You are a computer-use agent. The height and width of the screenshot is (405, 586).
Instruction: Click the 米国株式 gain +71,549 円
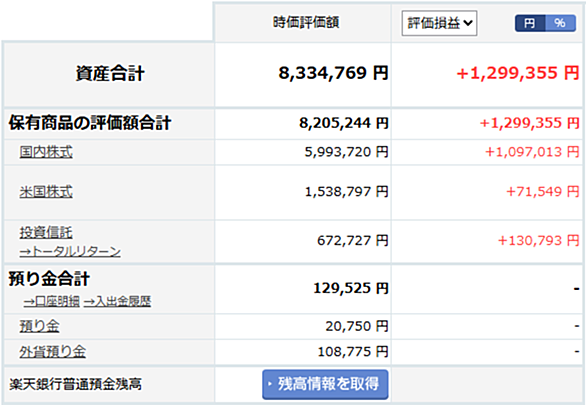coord(543,192)
